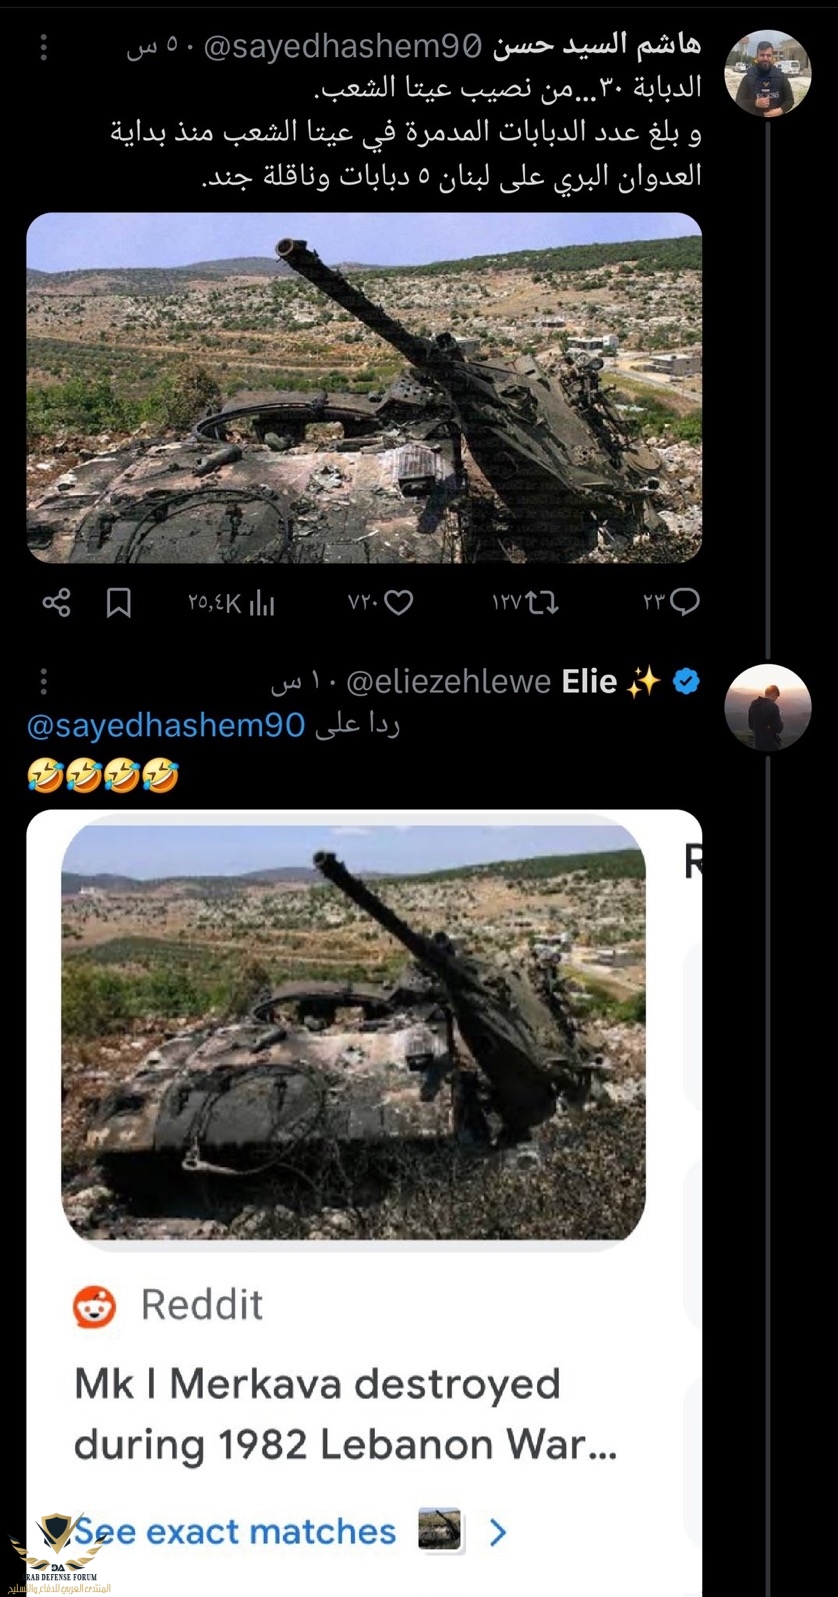This screenshot has width=838, height=1597.
Task: Expand exact matches with chevron arrow
Action: [498, 1531]
